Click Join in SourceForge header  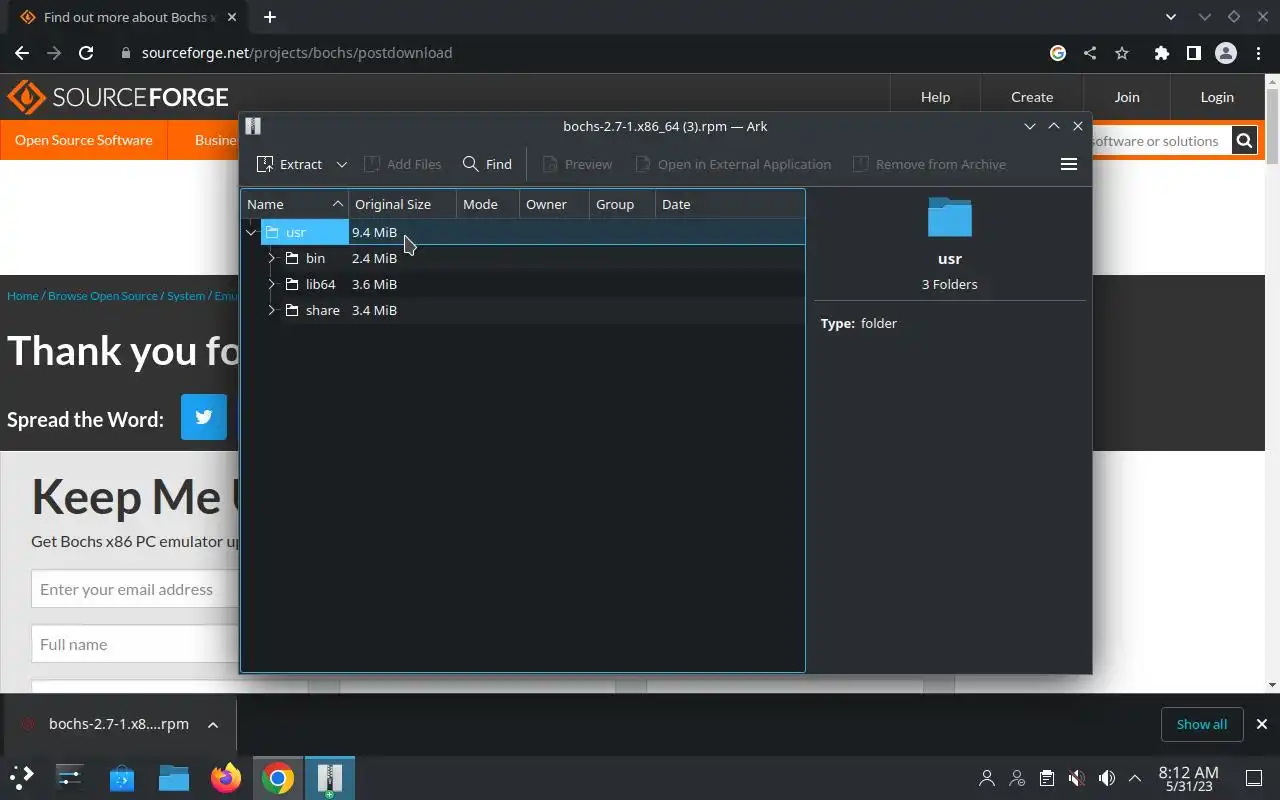[x=1127, y=97]
